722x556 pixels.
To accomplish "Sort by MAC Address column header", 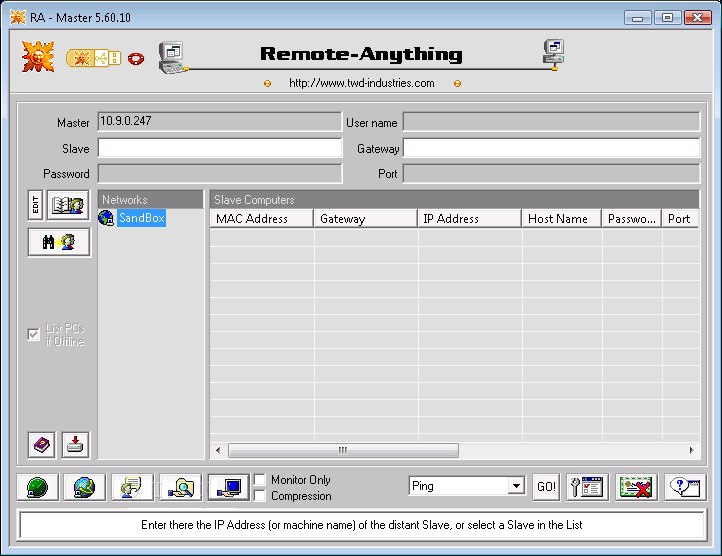I will (262, 219).
